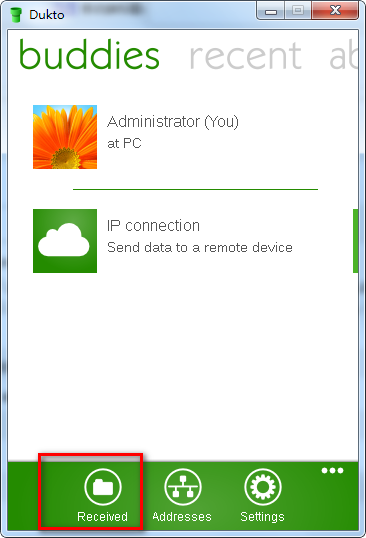Viewport: 366px width, 538px height.
Task: Select the white cloud IP connection icon
Action: 65,241
